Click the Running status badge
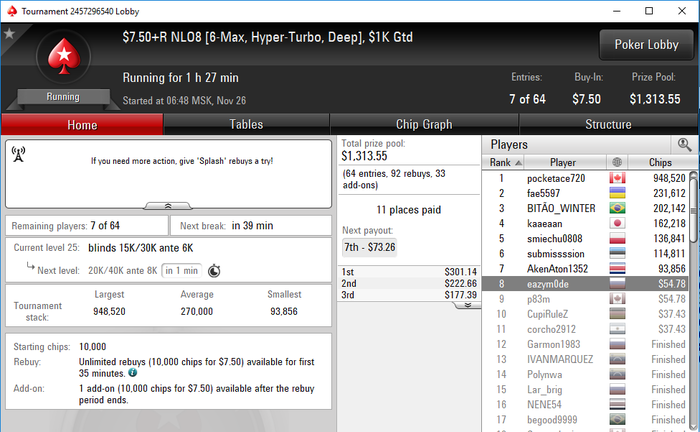Image resolution: width=700 pixels, height=432 pixels. tap(63, 97)
